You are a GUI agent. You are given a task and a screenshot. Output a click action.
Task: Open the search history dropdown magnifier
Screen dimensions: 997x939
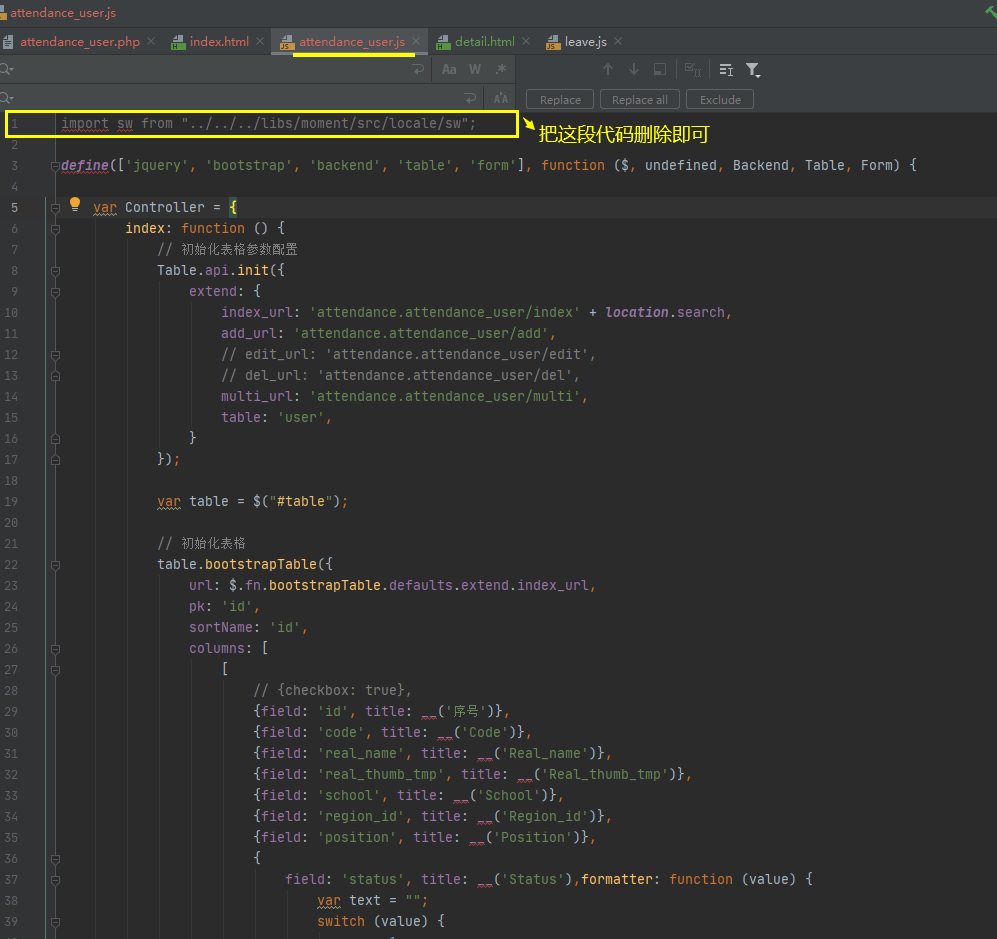pos(10,69)
